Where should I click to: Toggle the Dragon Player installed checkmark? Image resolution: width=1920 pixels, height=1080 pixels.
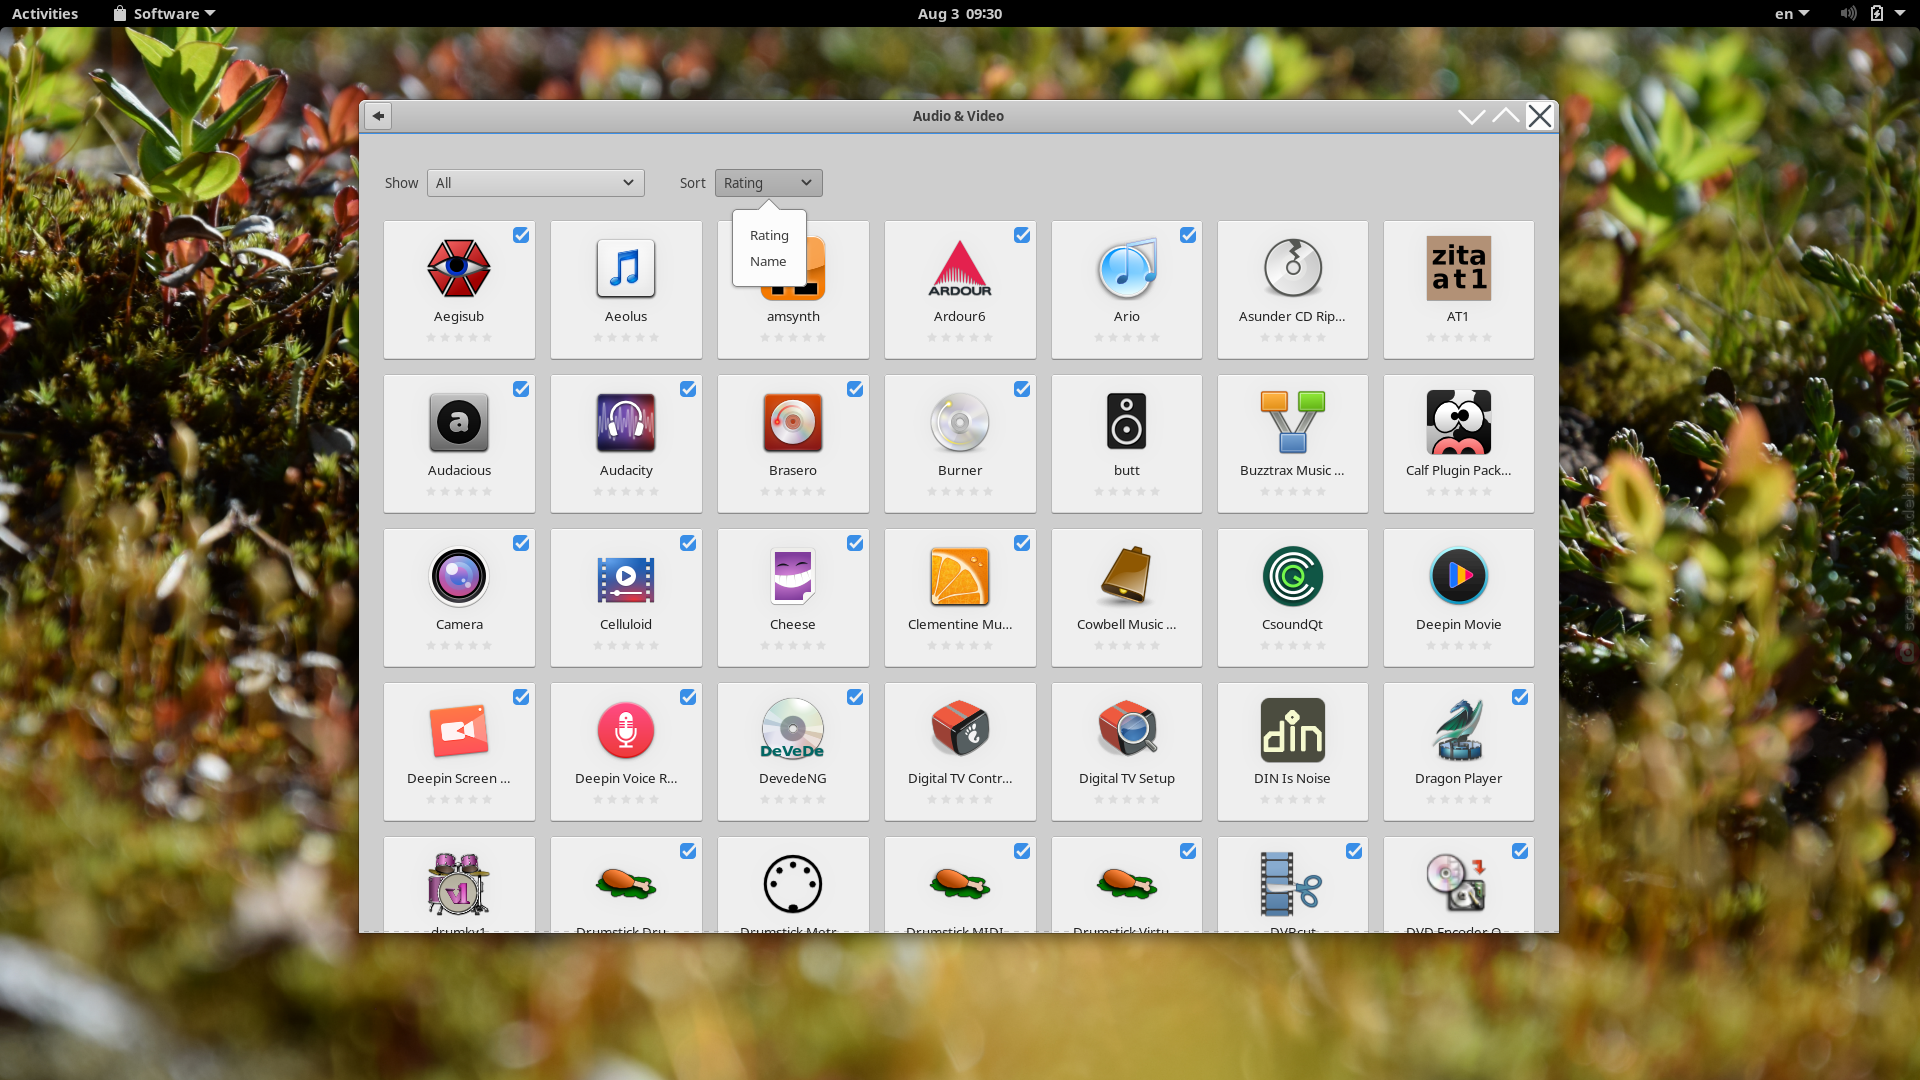click(x=1520, y=697)
